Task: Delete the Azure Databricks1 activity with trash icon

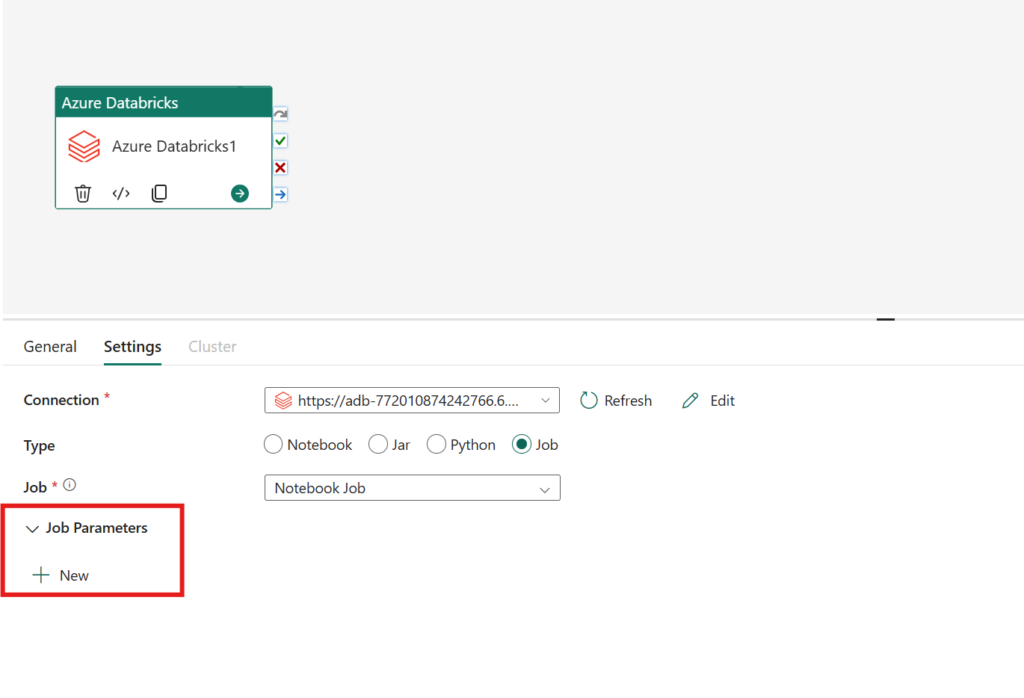Action: (x=83, y=193)
